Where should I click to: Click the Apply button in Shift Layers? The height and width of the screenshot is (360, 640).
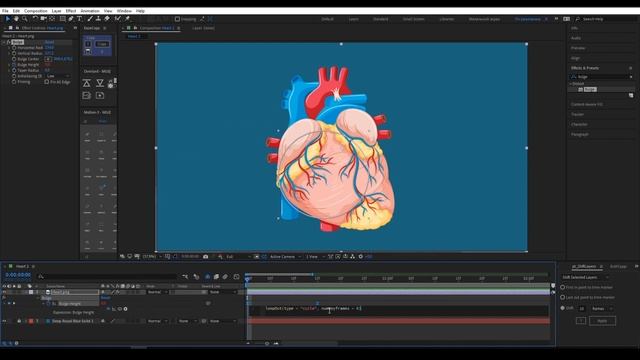(602, 321)
